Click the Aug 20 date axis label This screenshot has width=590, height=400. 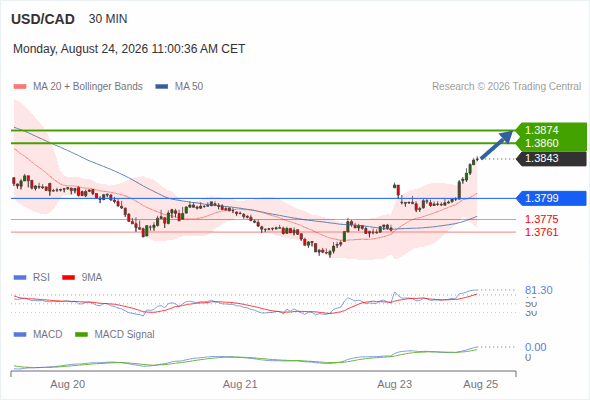click(x=68, y=385)
